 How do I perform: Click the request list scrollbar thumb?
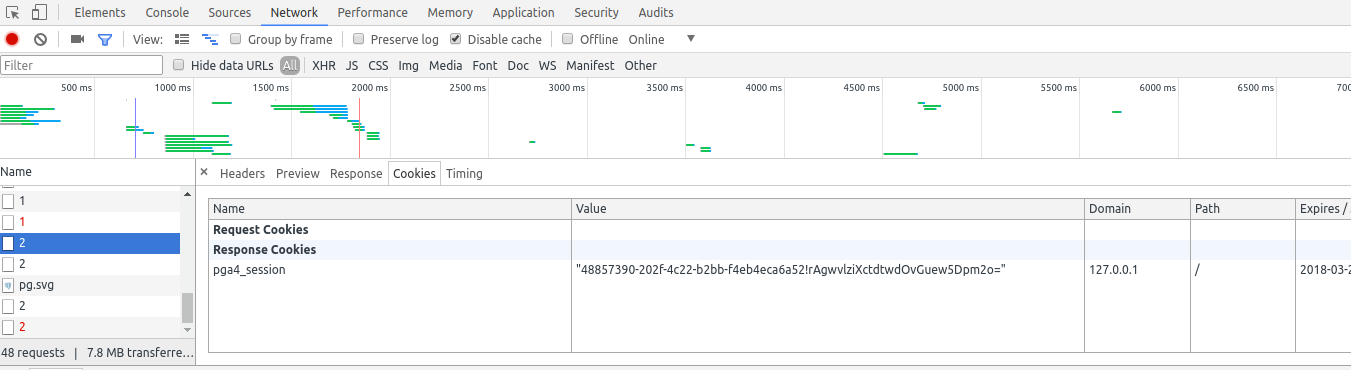click(x=187, y=307)
